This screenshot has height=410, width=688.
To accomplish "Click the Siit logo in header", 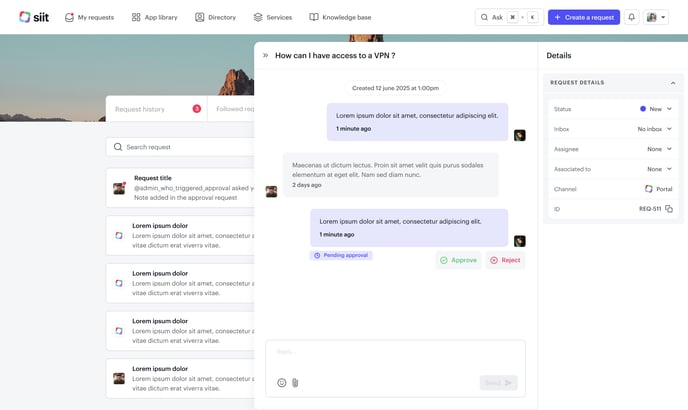I will 34,17.
